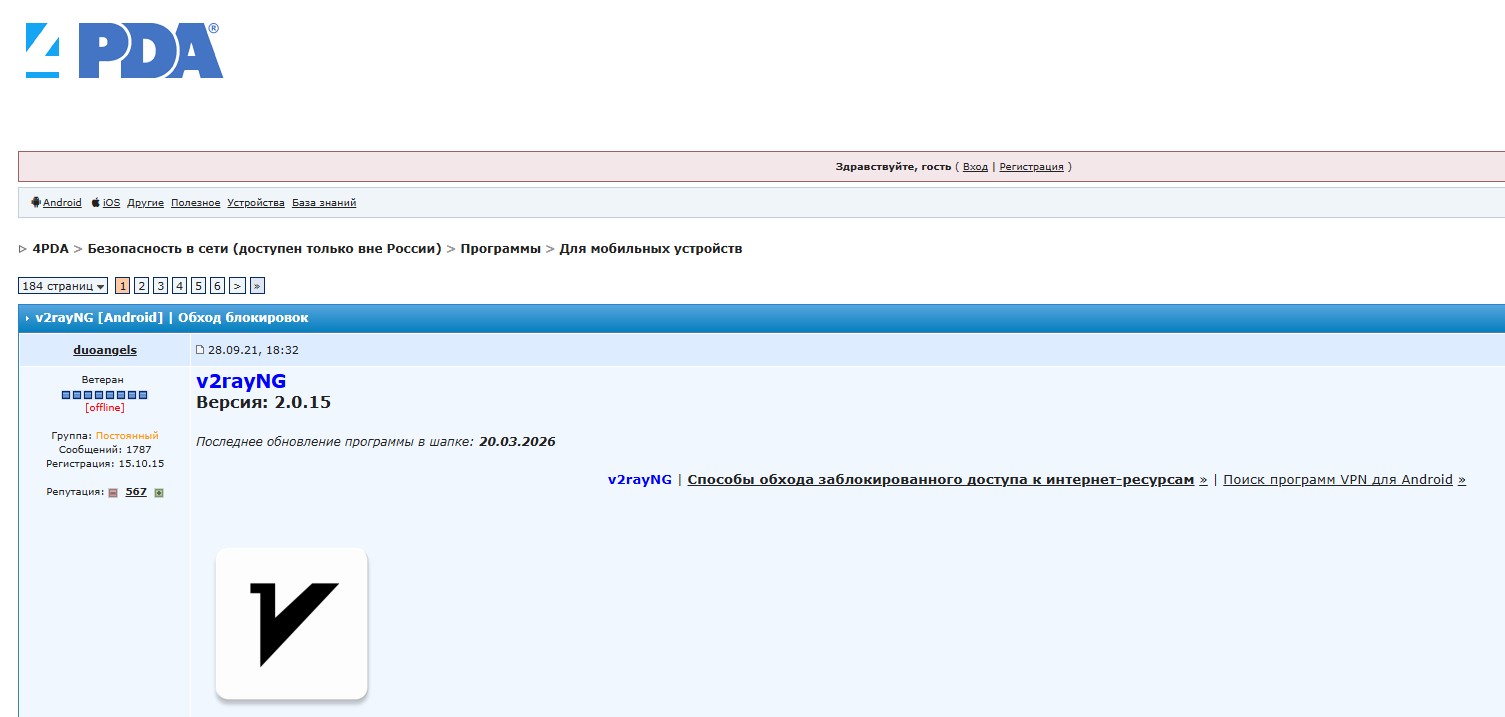
Task: Click the Версия: 2.0.15 text
Action: [x=263, y=402]
